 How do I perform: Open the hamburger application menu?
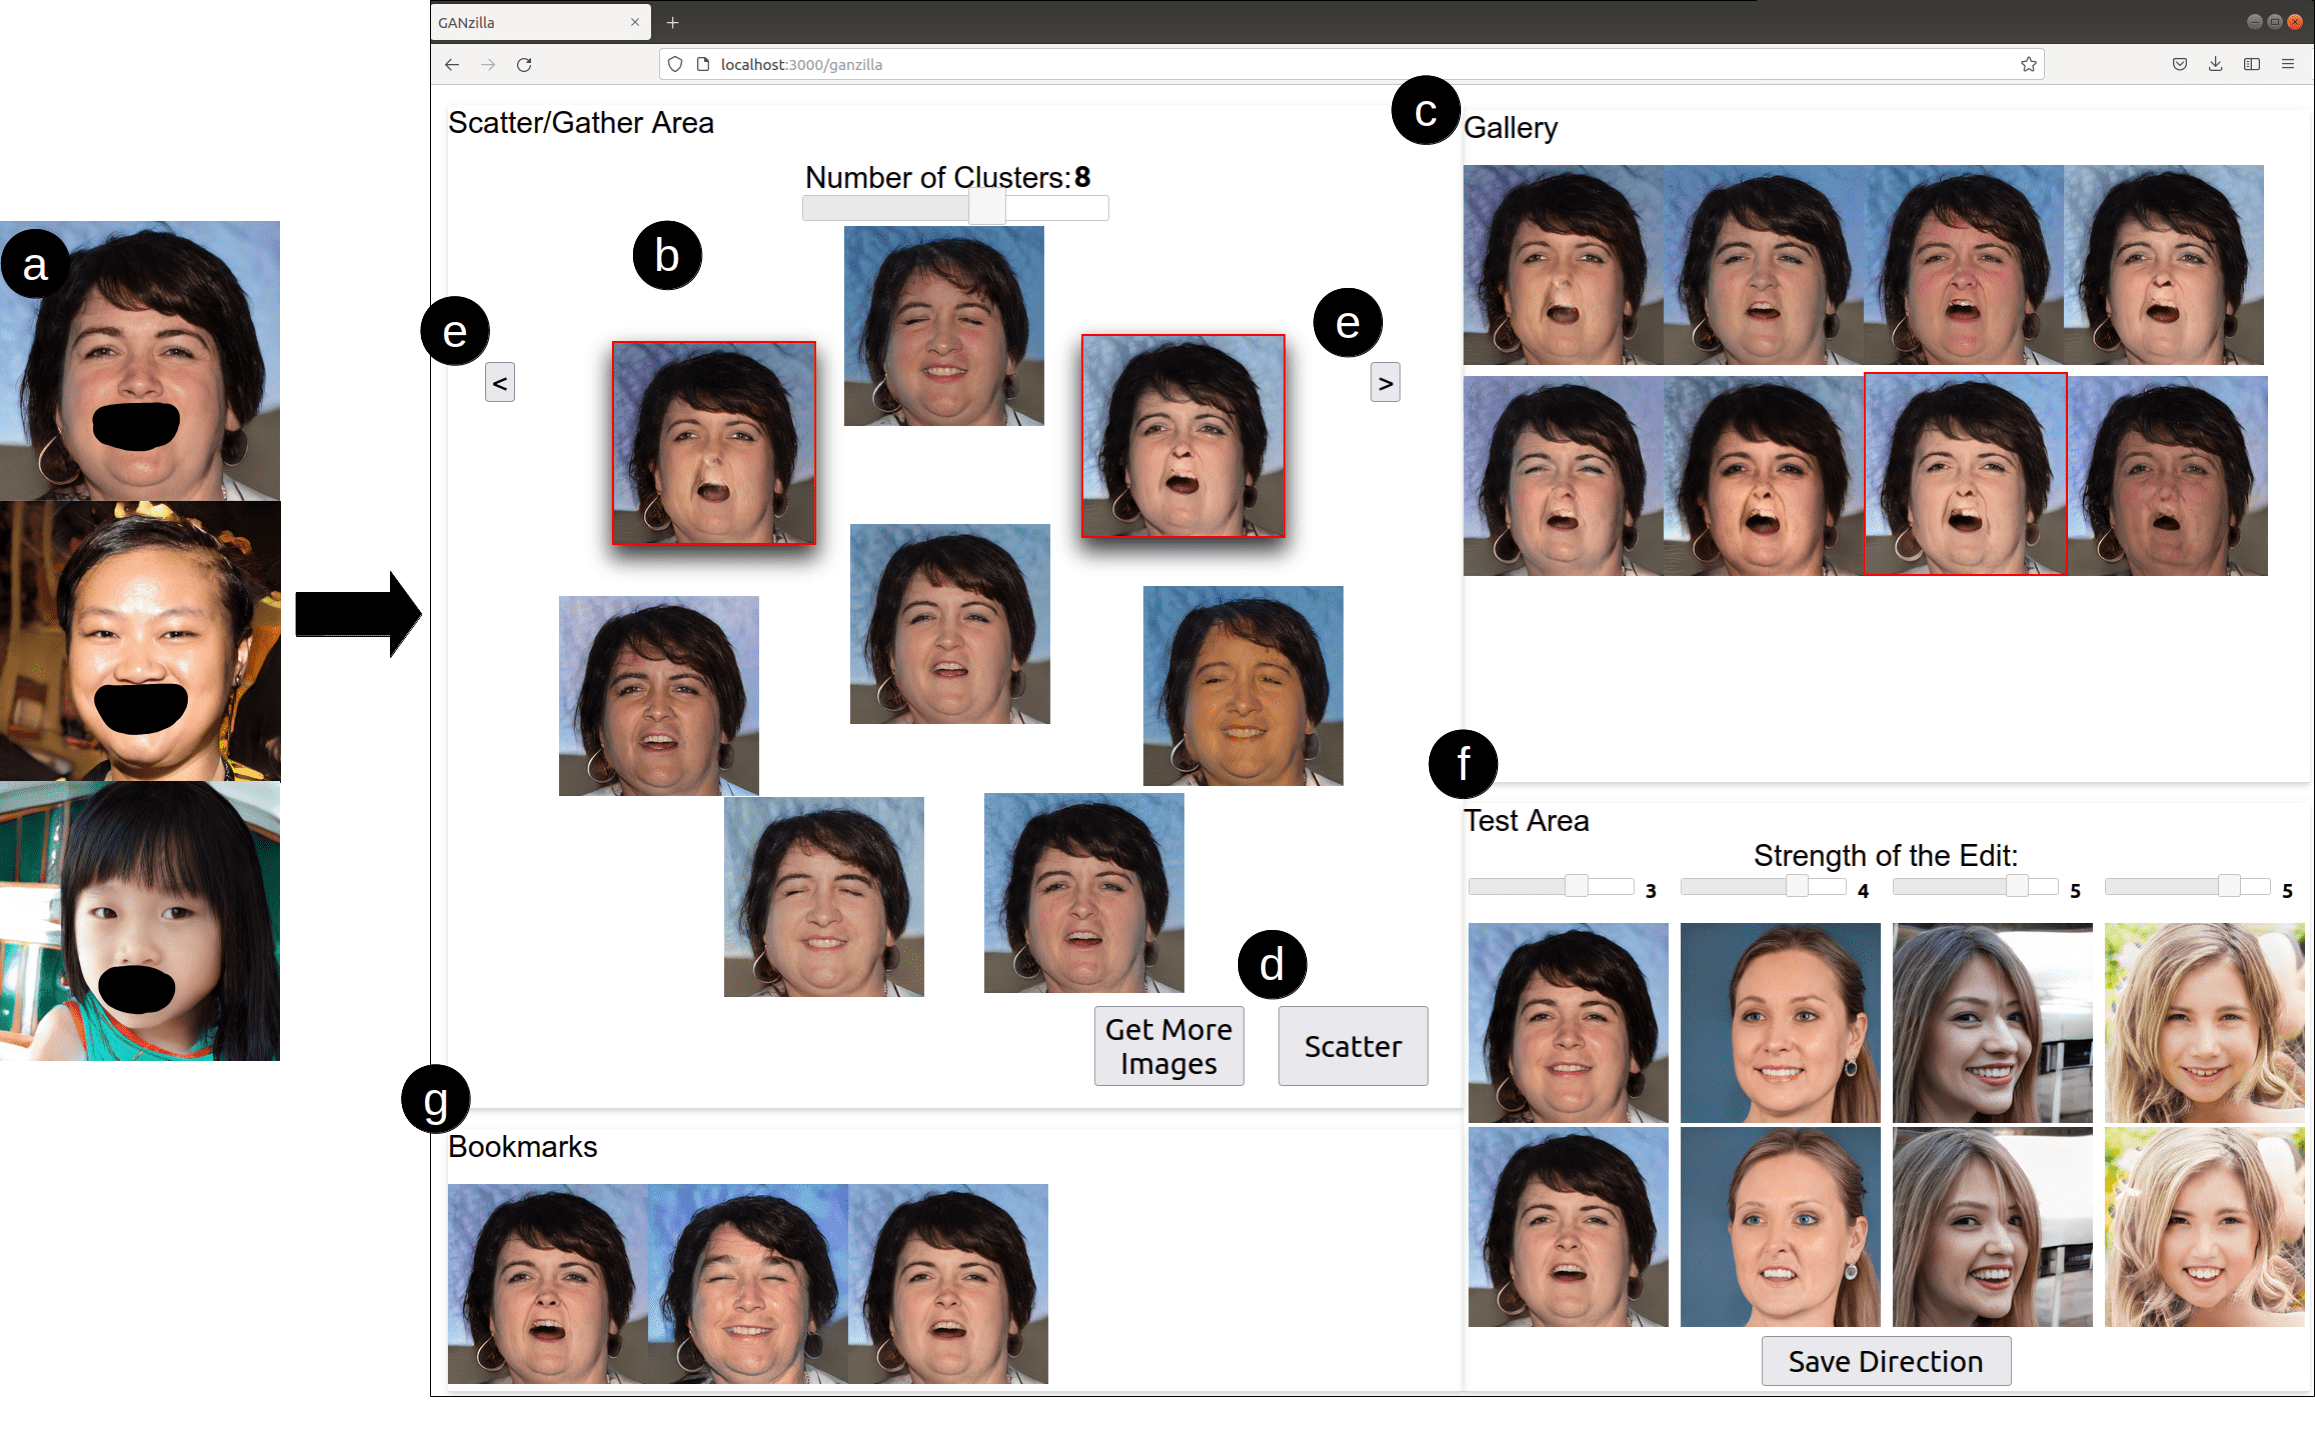(2287, 64)
